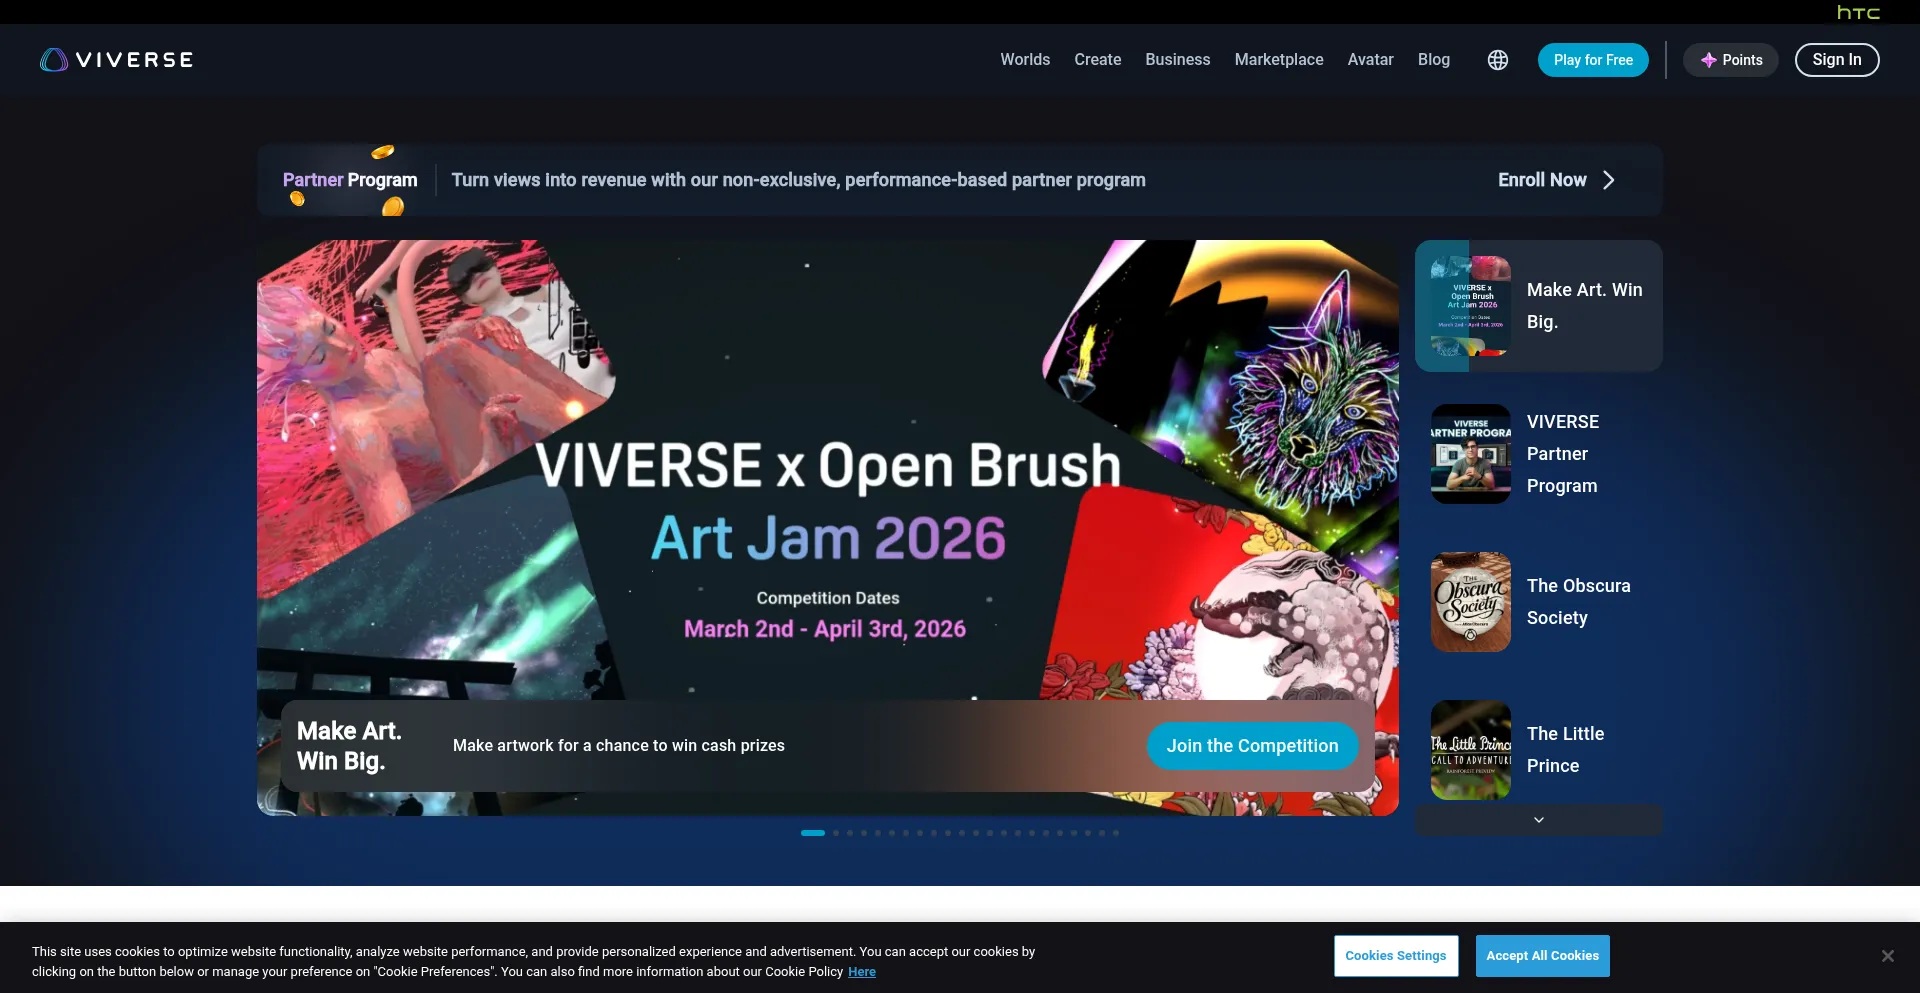The width and height of the screenshot is (1920, 993).
Task: Jump to the second carousel dot
Action: (836, 833)
